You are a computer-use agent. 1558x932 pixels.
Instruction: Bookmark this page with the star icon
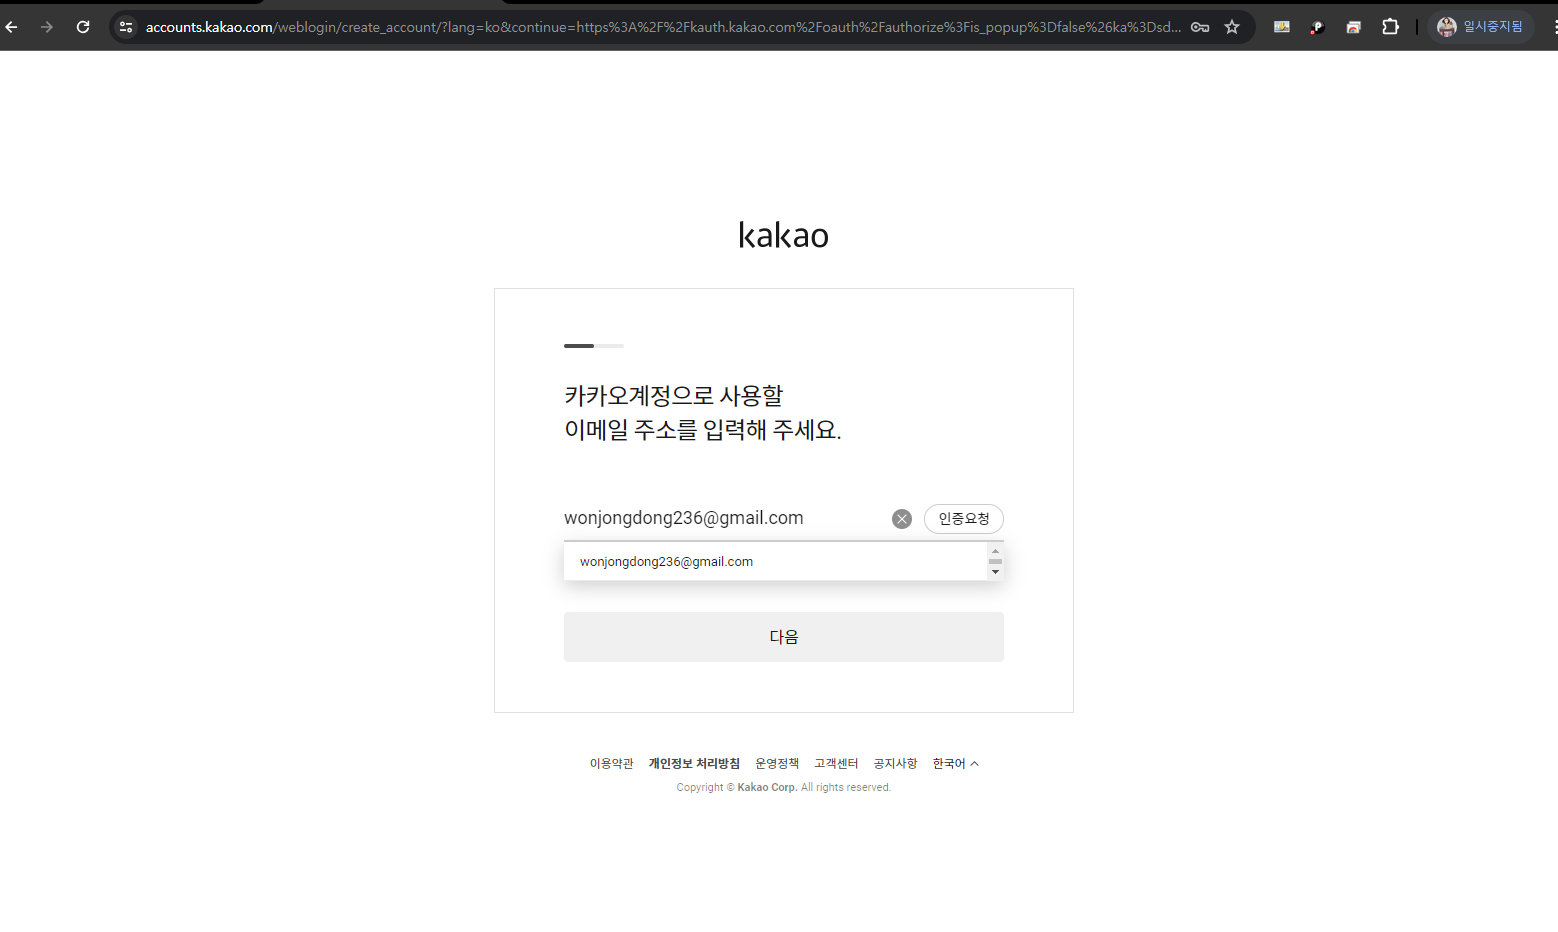click(1232, 27)
